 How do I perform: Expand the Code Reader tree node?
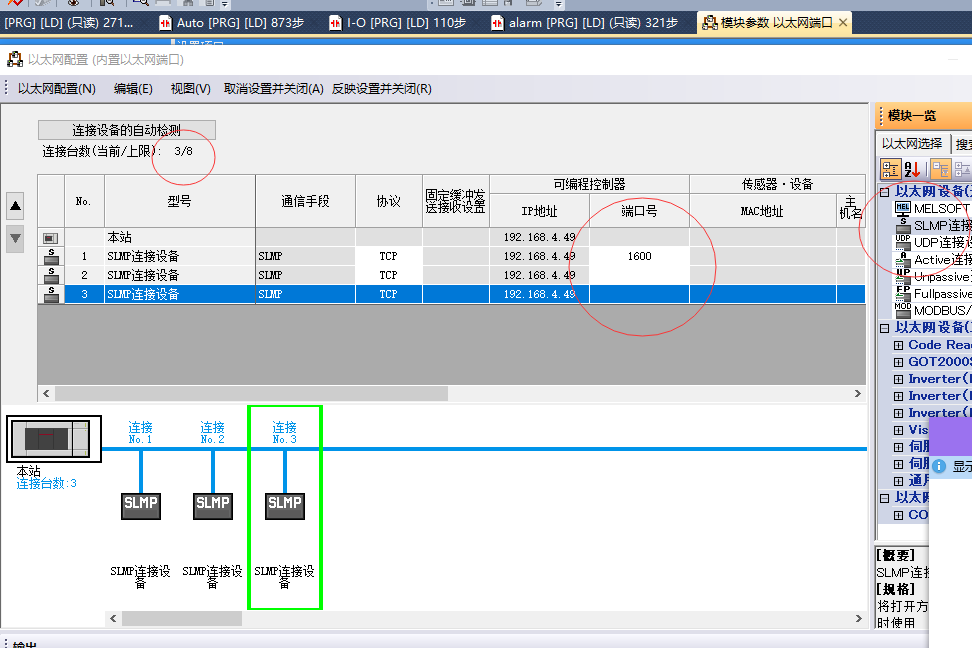point(898,345)
